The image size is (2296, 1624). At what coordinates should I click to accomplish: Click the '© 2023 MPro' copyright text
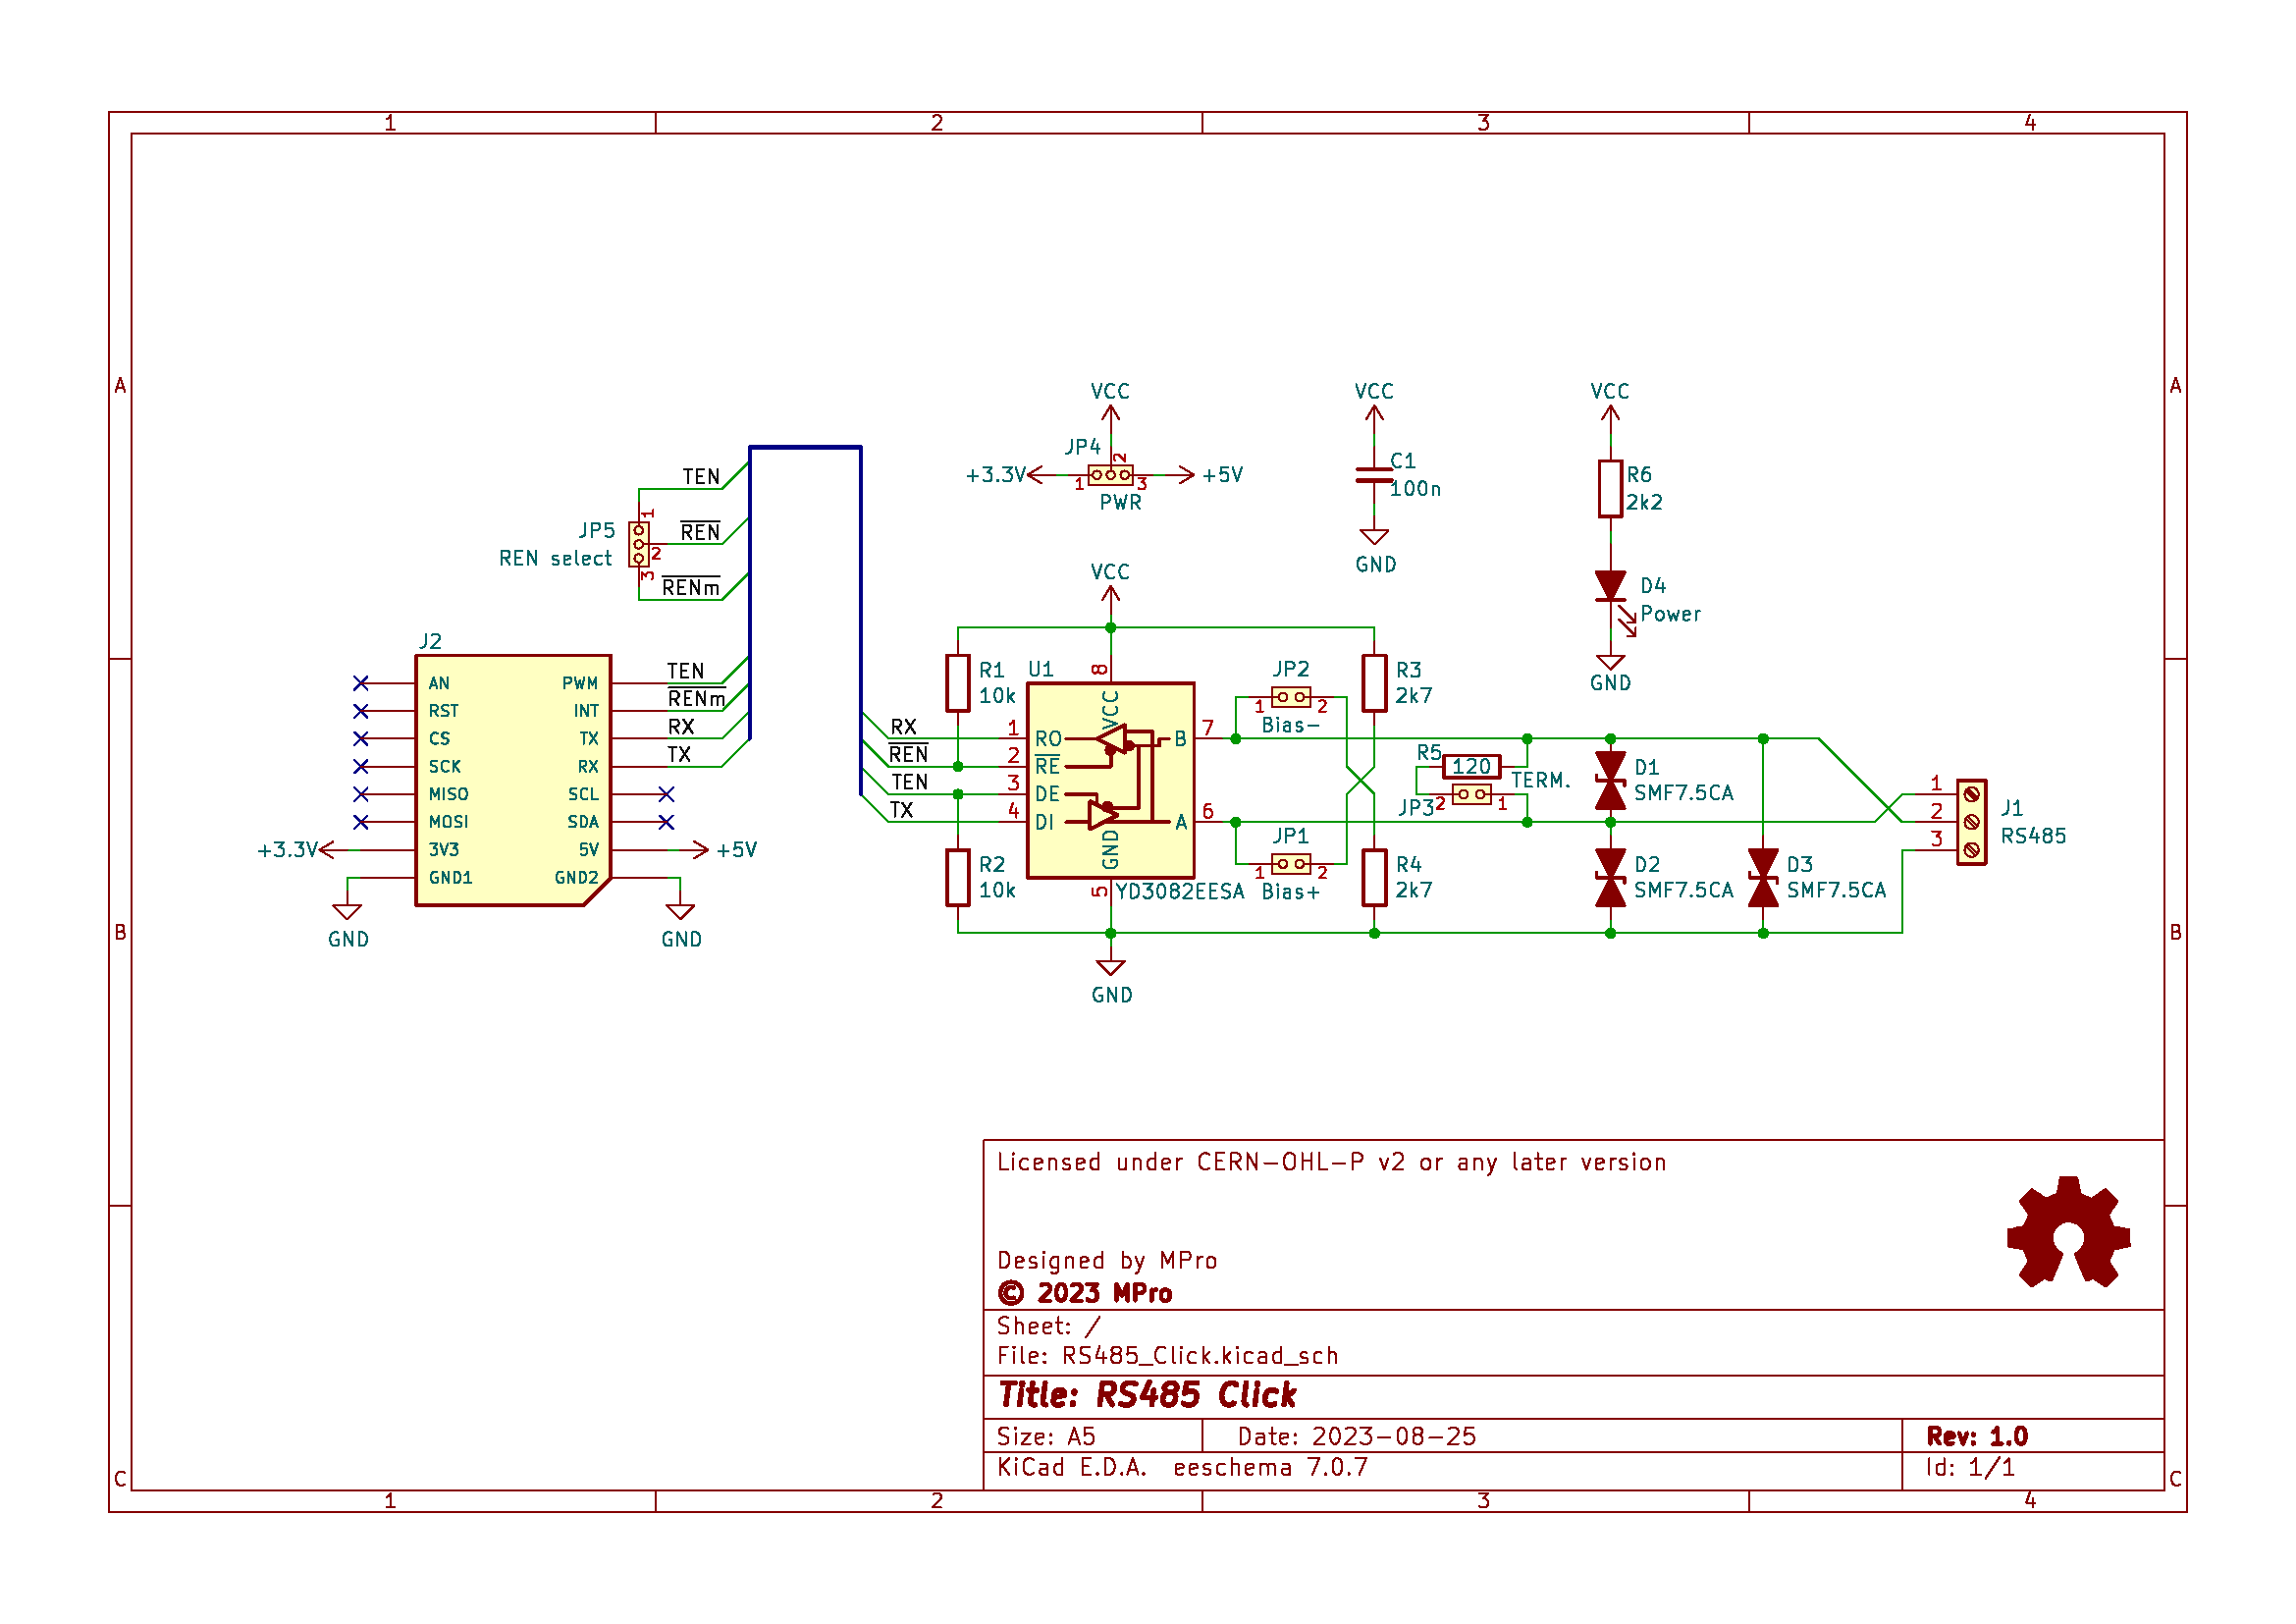pos(1084,1293)
